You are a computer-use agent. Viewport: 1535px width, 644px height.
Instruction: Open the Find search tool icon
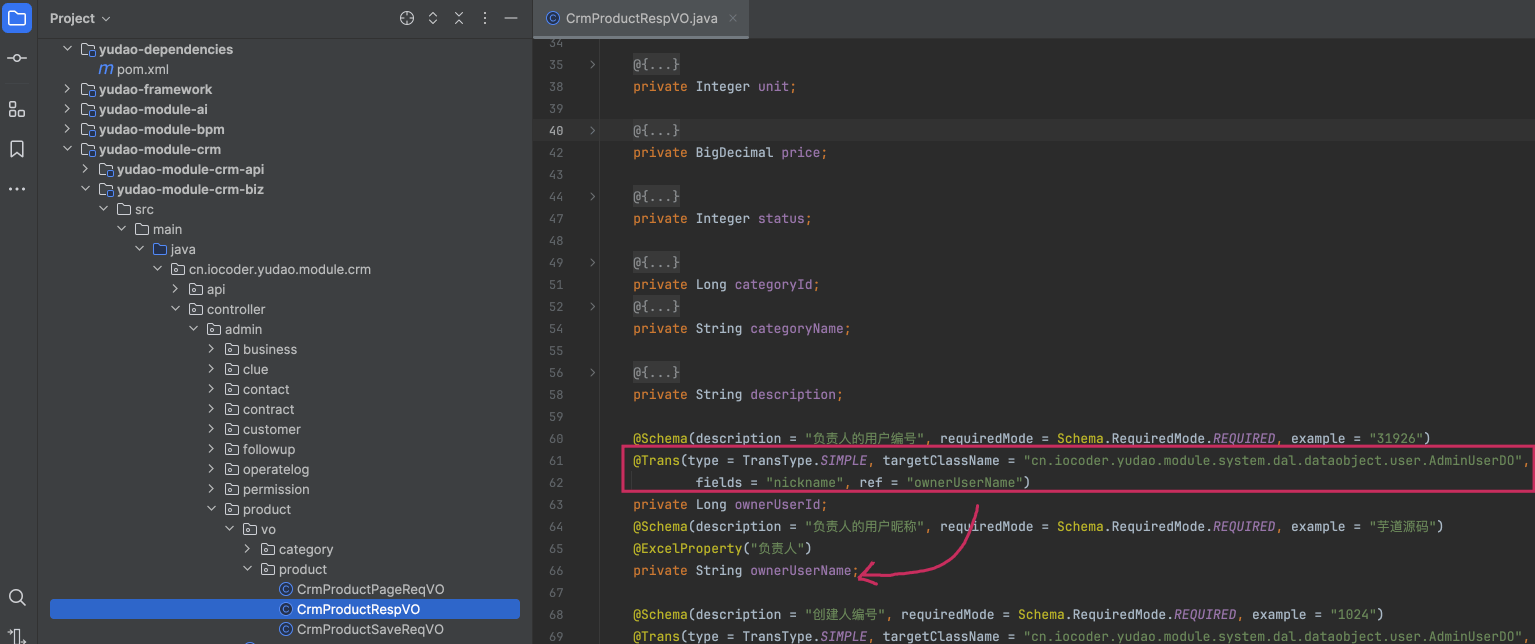click(17, 597)
